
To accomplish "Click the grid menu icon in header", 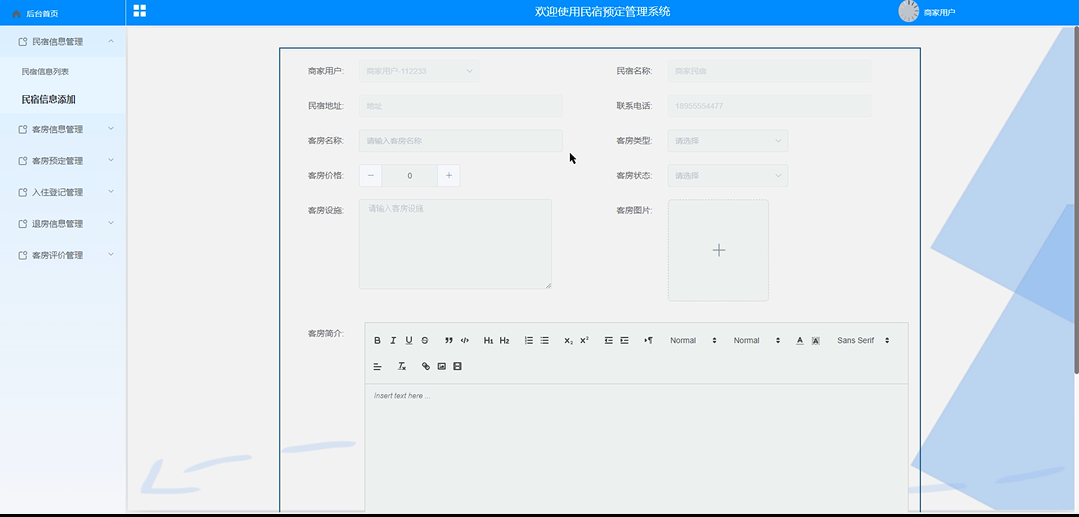I will 140,10.
